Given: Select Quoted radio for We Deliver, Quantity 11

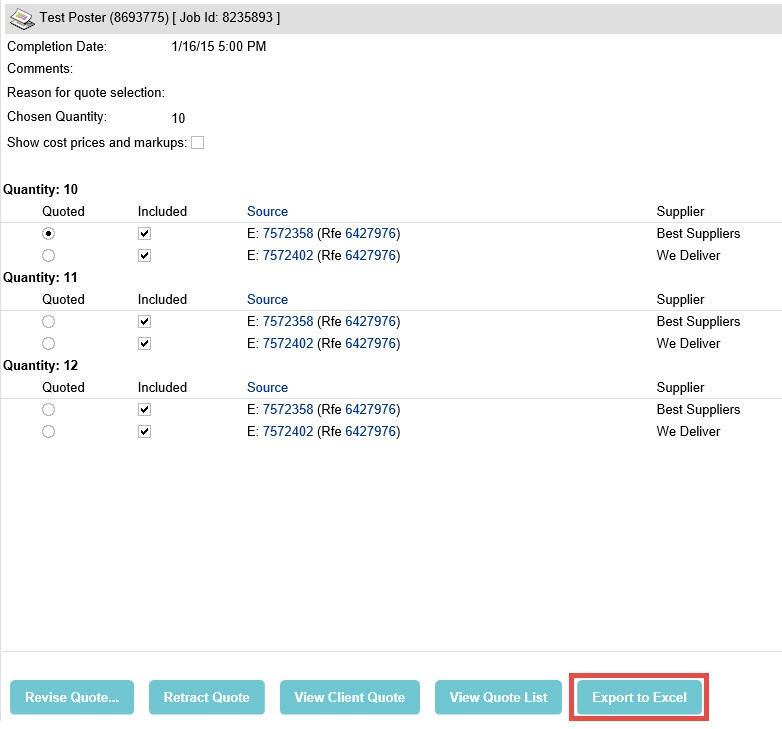Looking at the screenshot, I should 48,344.
